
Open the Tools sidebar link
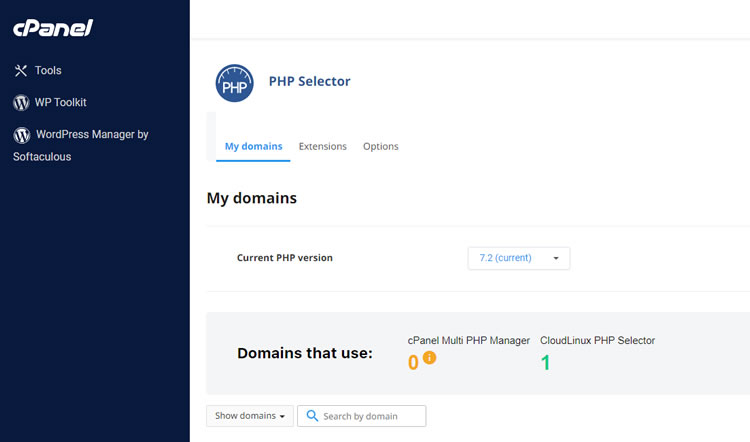point(48,70)
